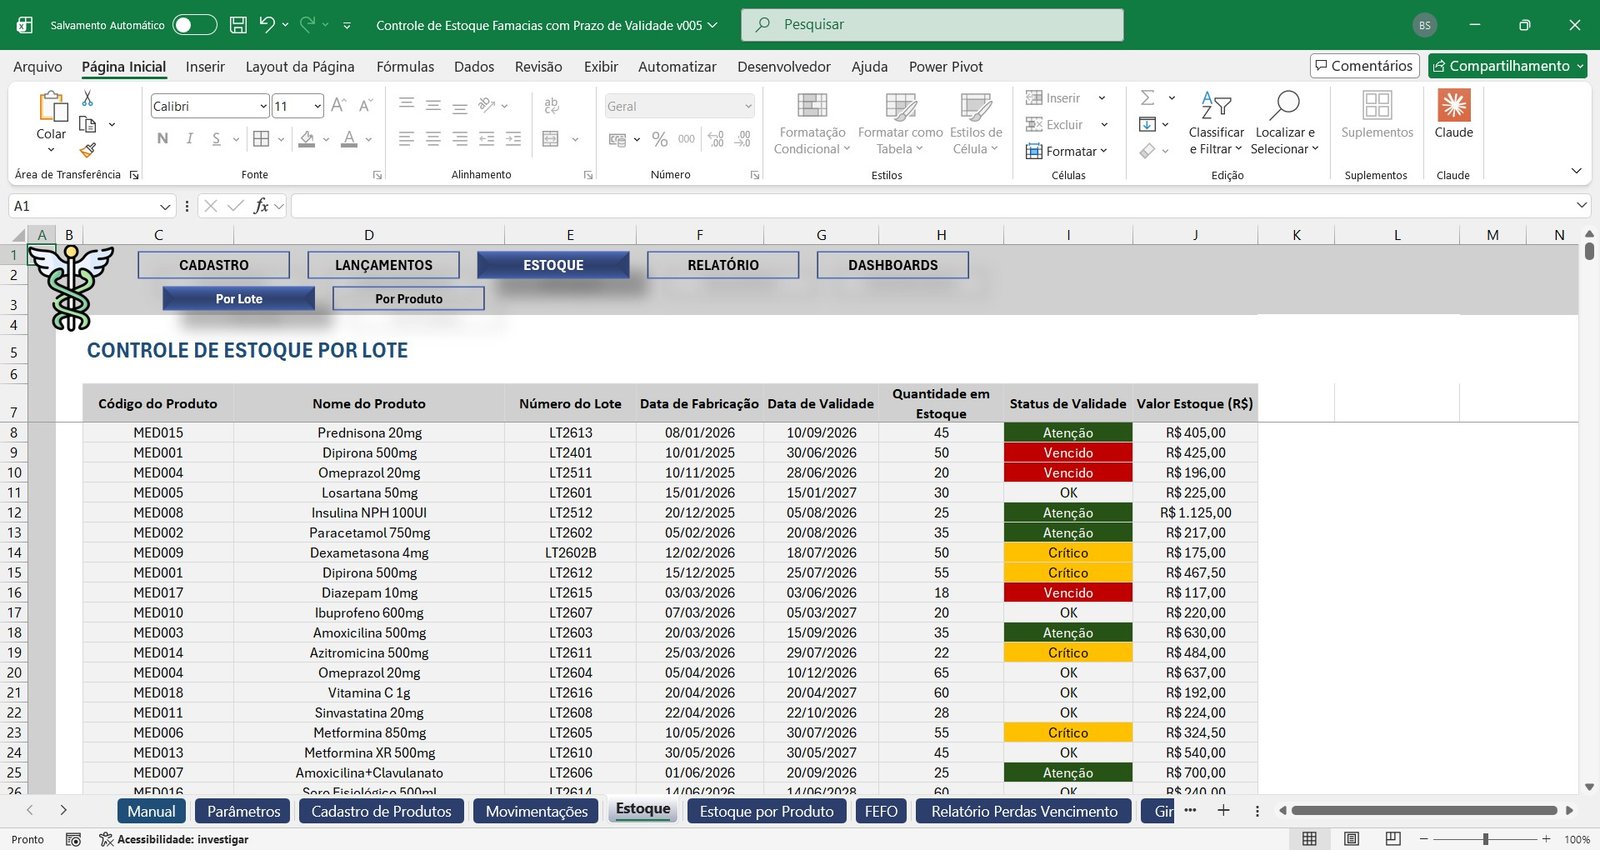Click the Por Produto button
This screenshot has width=1600, height=850.
[409, 299]
